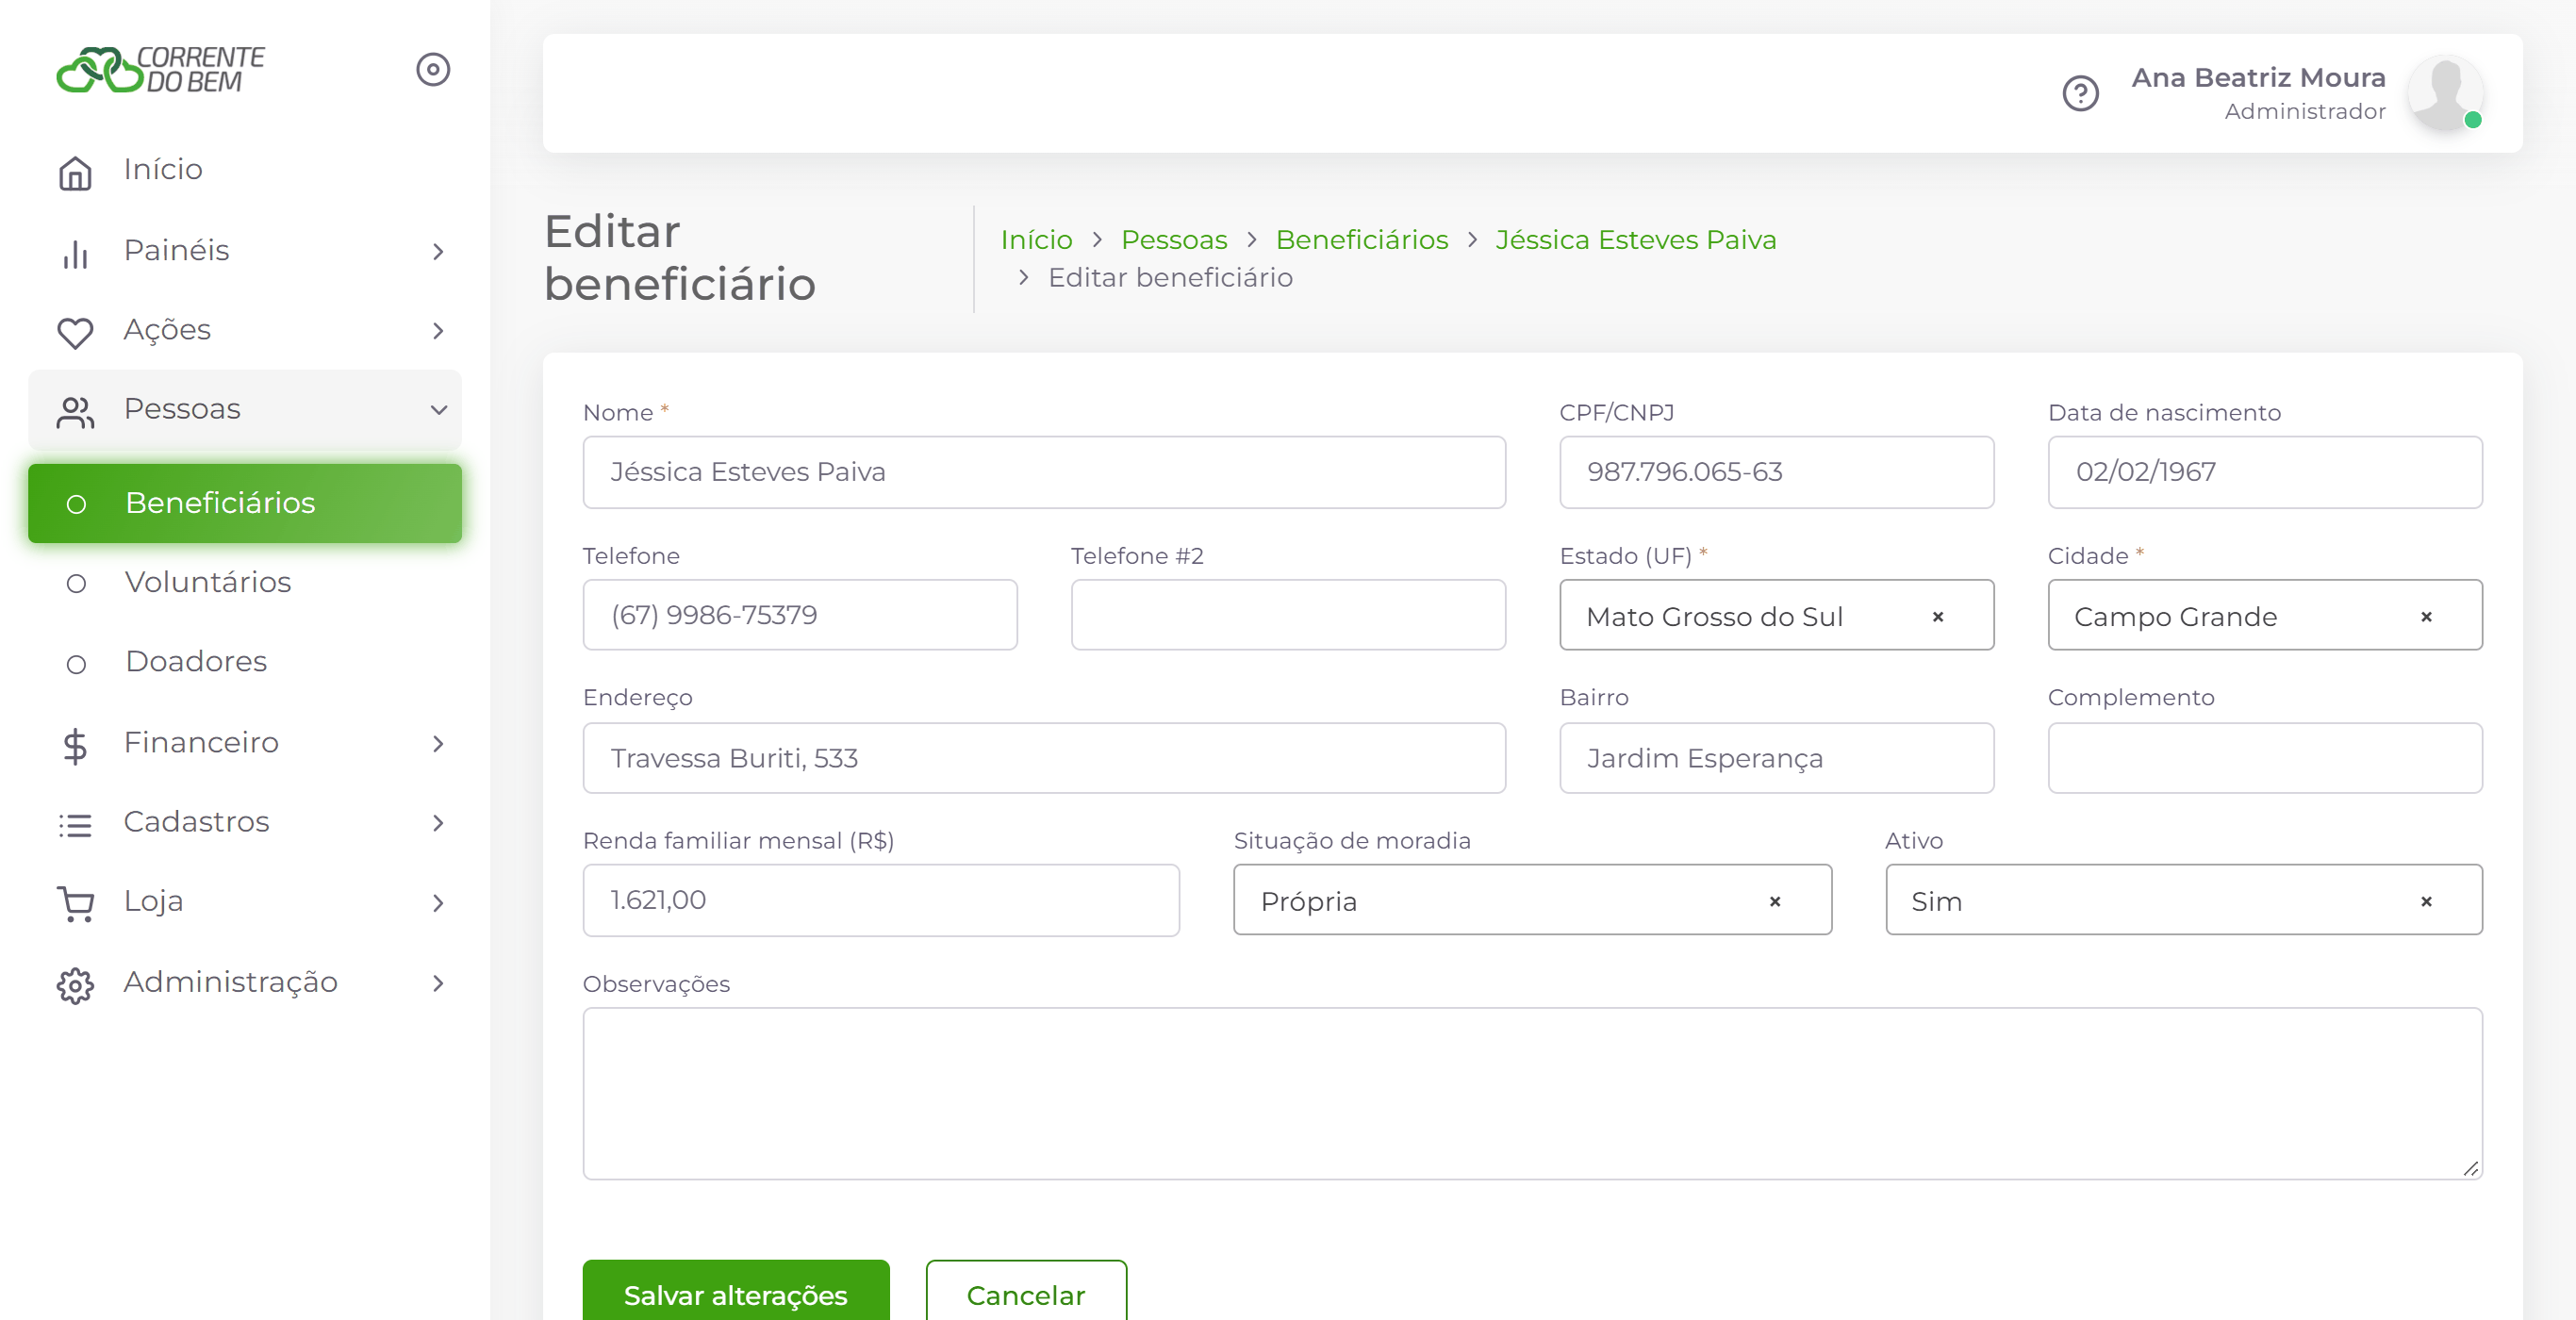This screenshot has width=2576, height=1320.
Task: Click into the Nome input field
Action: click(1043, 472)
